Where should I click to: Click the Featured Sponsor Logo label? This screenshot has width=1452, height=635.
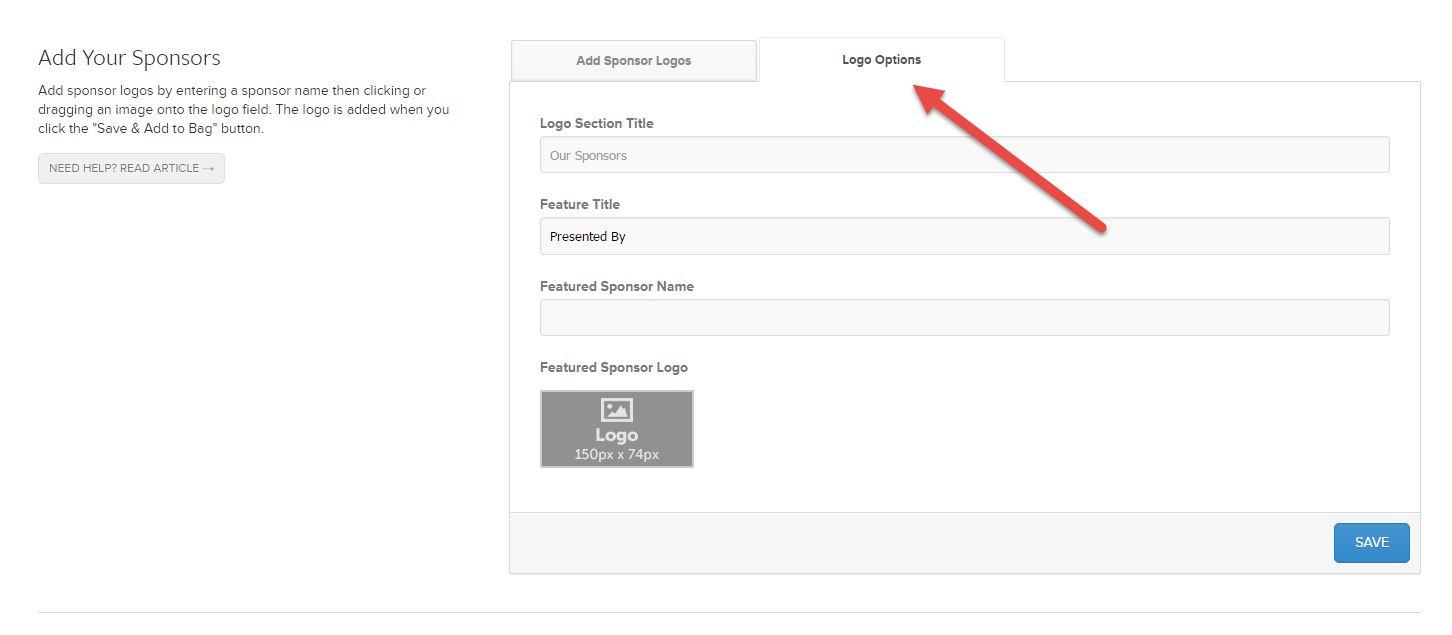click(x=613, y=367)
